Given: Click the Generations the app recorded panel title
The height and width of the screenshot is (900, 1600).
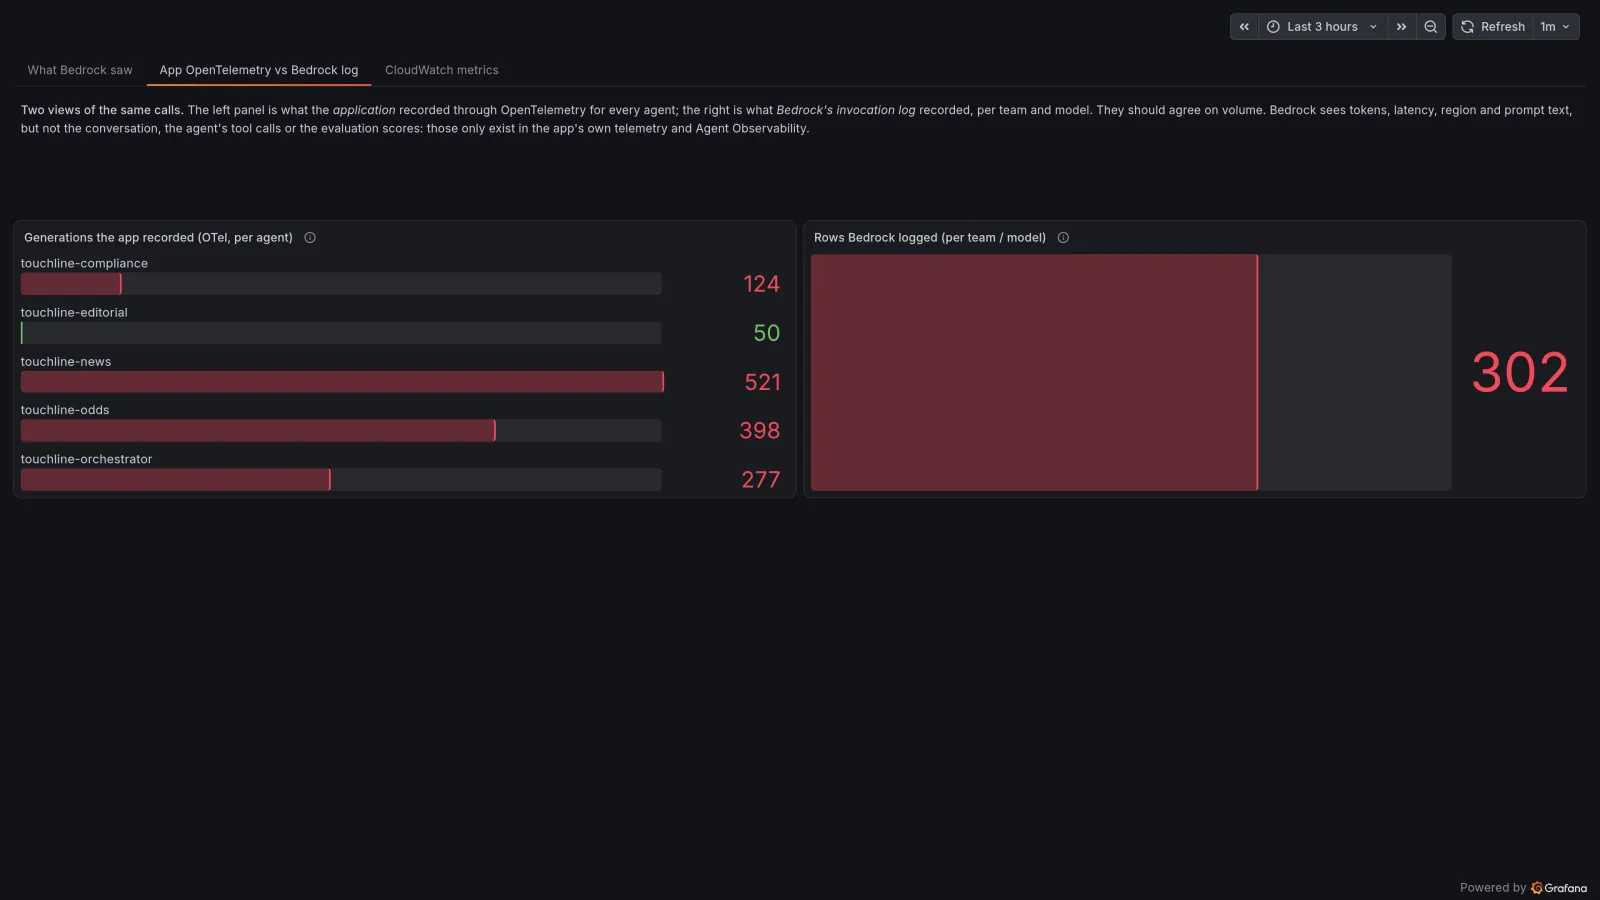Looking at the screenshot, I should 158,238.
